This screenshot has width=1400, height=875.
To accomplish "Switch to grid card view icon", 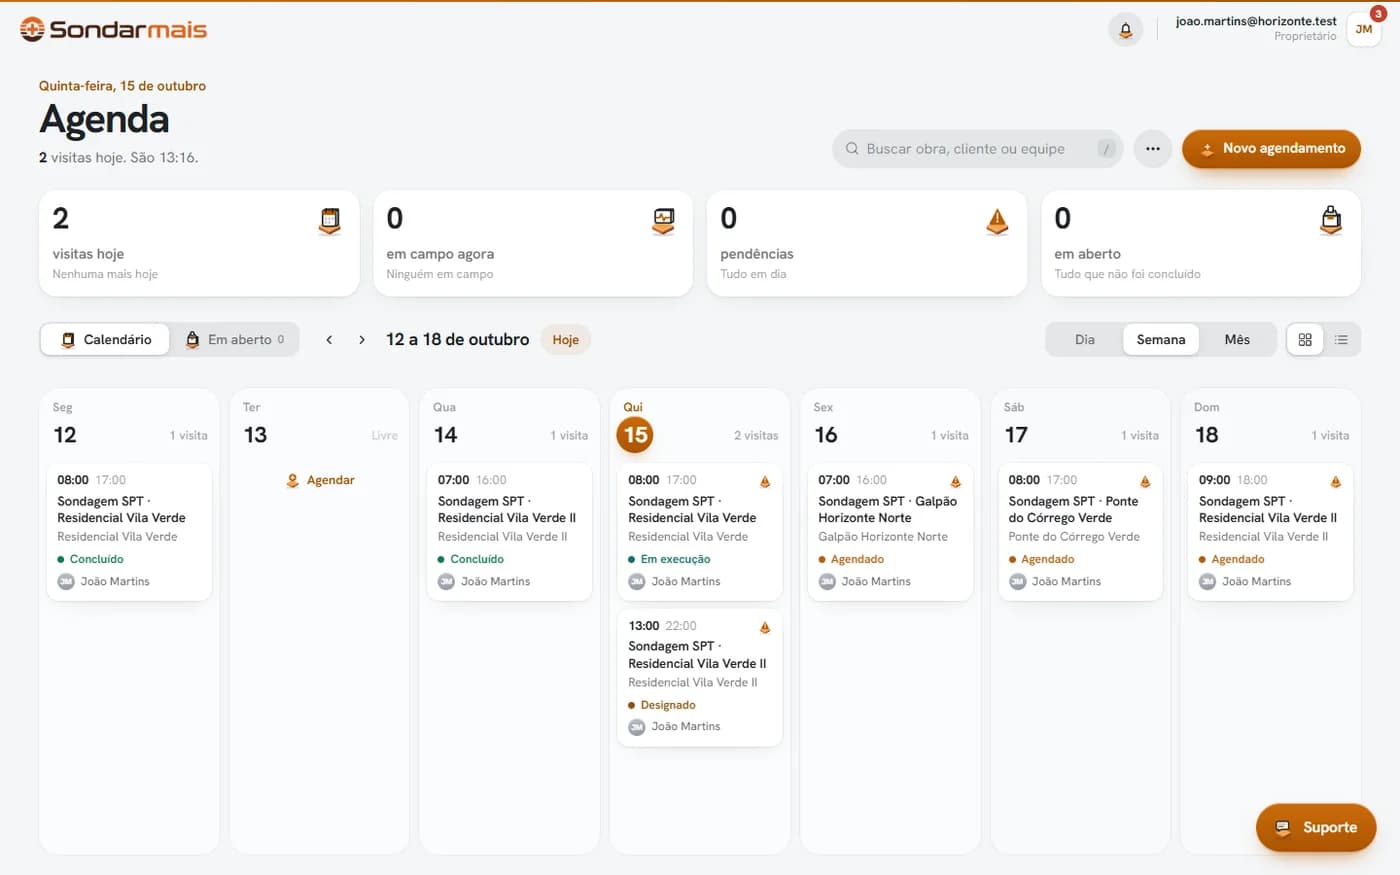I will [1305, 340].
